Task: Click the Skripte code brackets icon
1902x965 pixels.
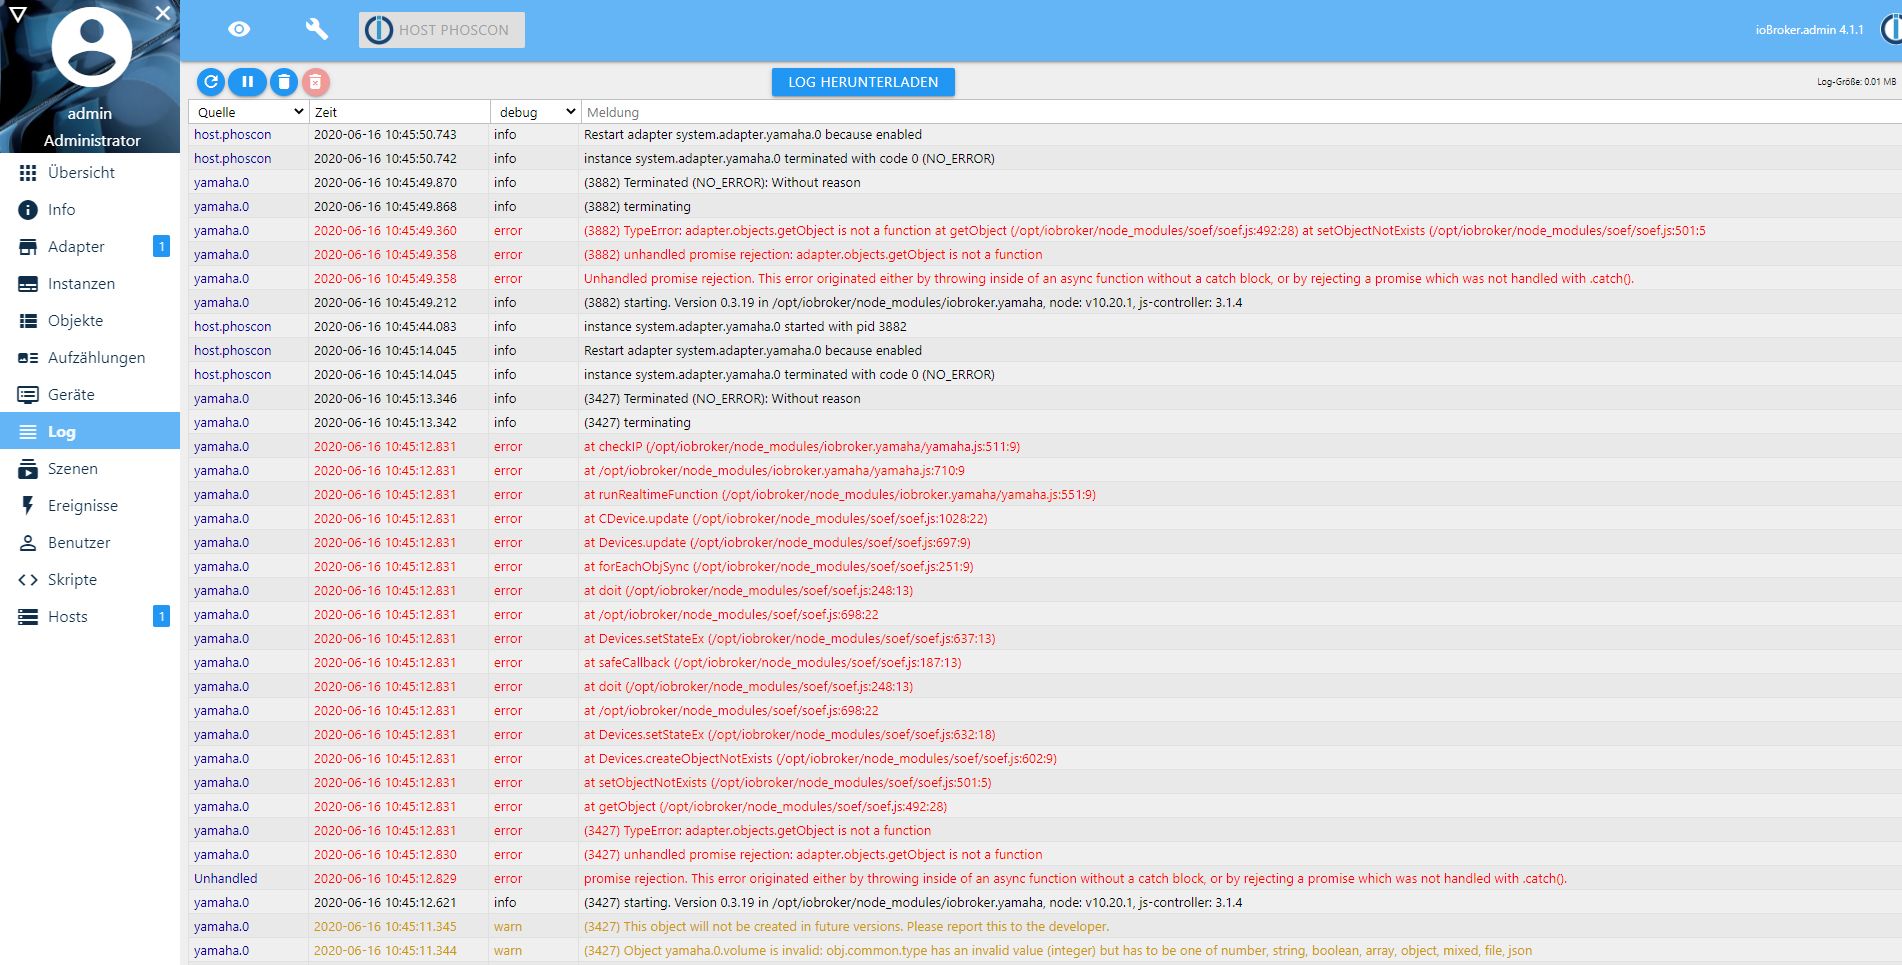Action: pos(28,580)
